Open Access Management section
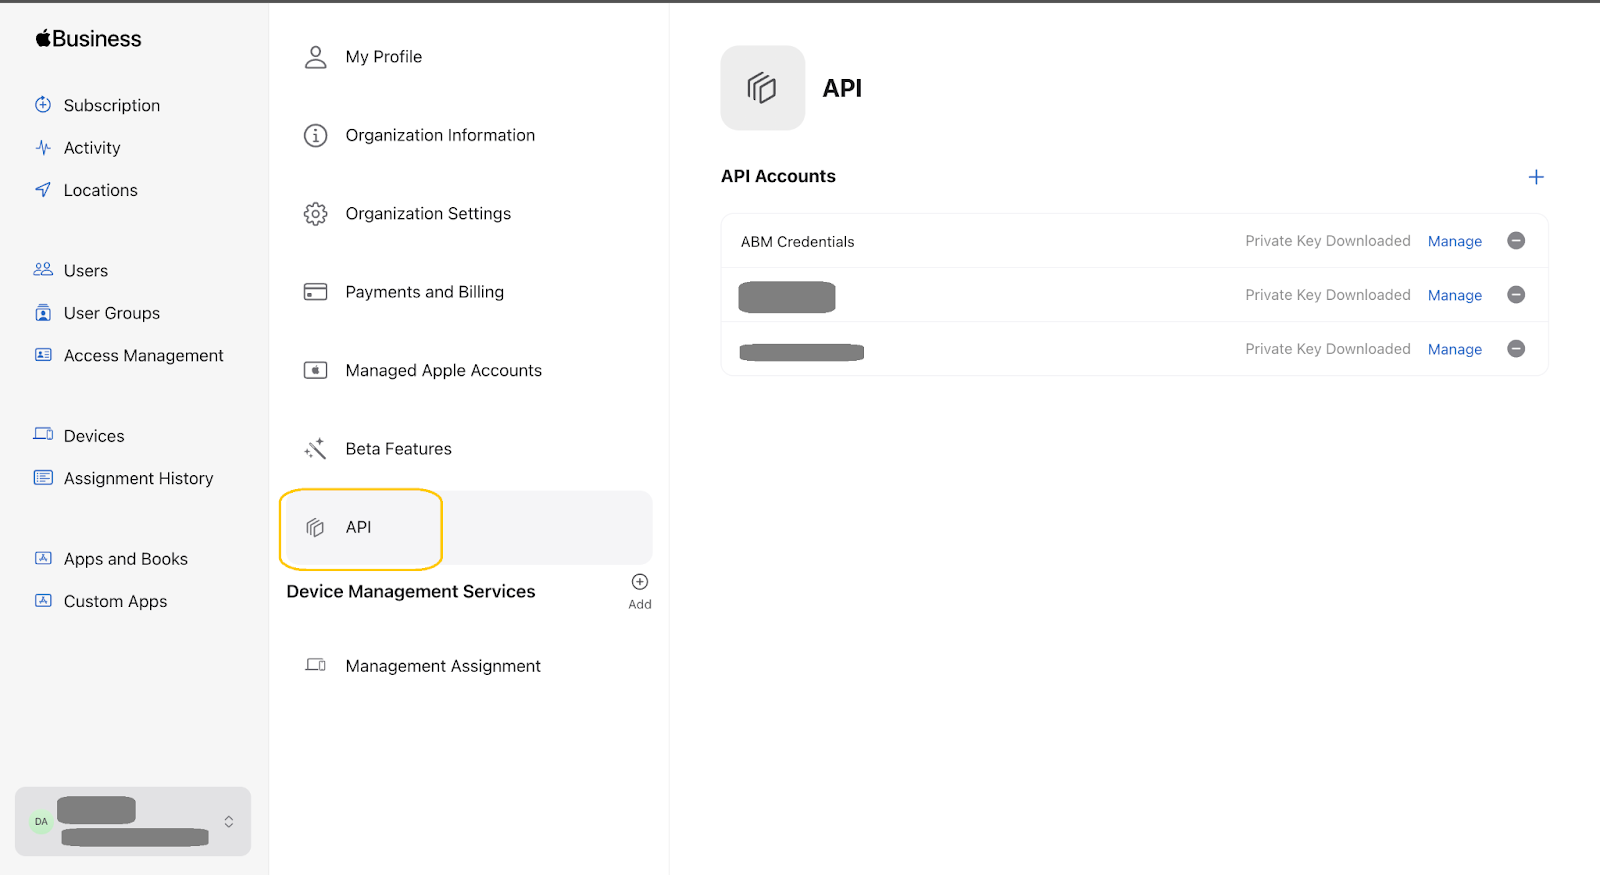Image resolution: width=1600 pixels, height=875 pixels. tap(144, 355)
